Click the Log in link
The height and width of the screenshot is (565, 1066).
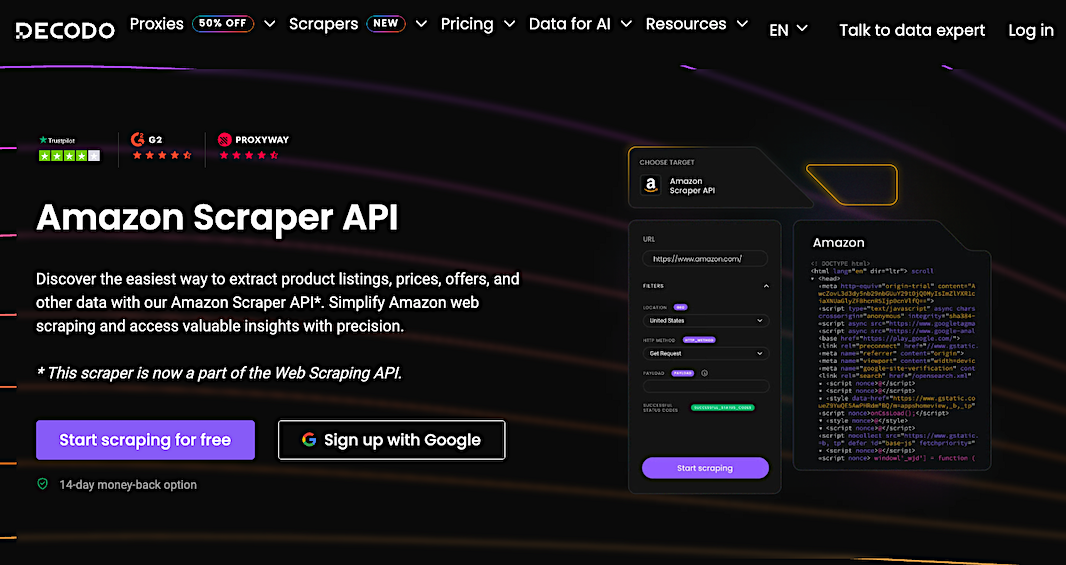click(x=1031, y=31)
